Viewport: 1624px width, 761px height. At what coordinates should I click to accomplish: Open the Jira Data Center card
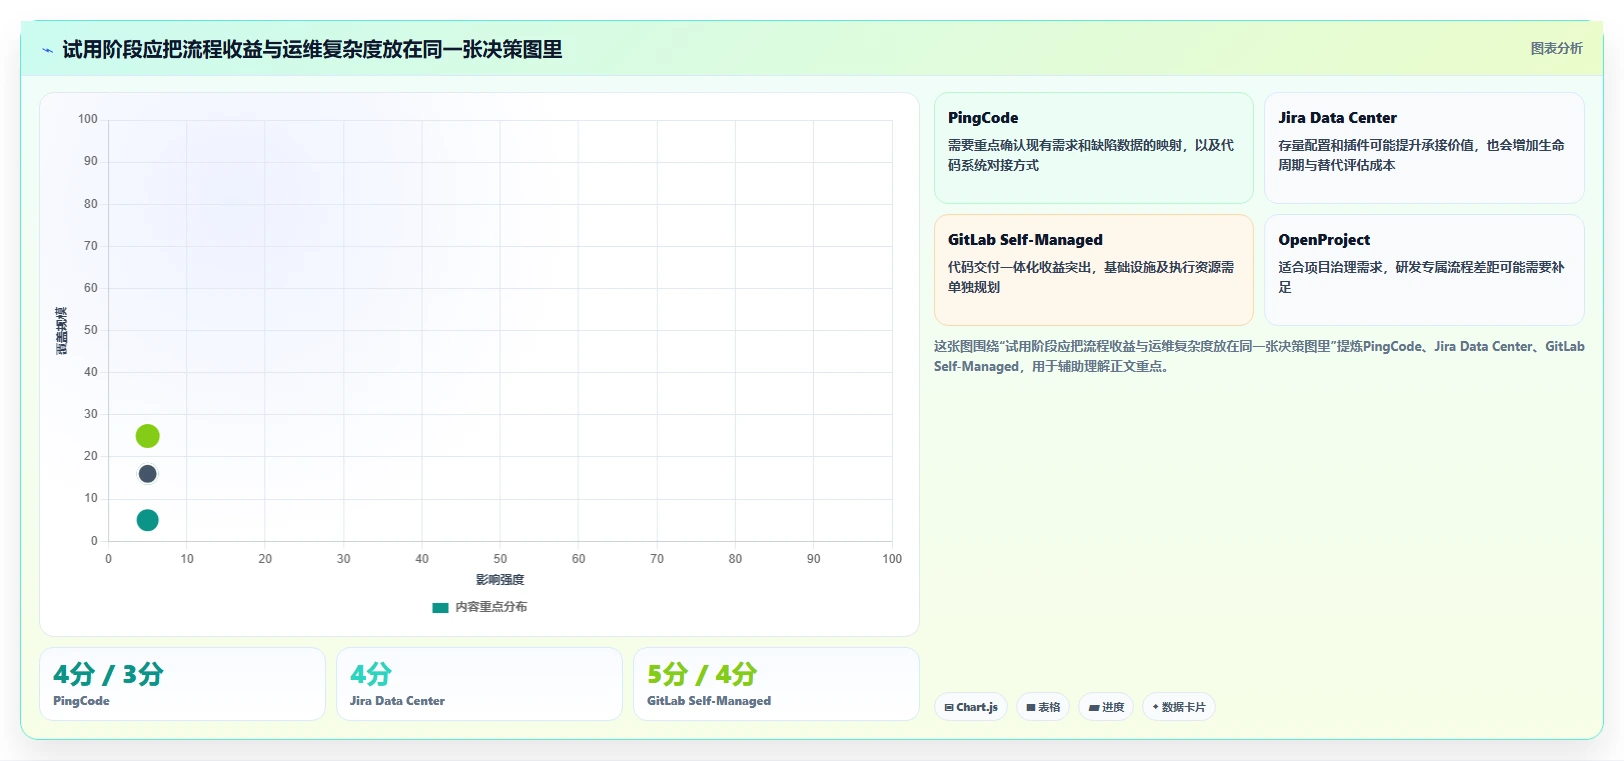point(1424,148)
